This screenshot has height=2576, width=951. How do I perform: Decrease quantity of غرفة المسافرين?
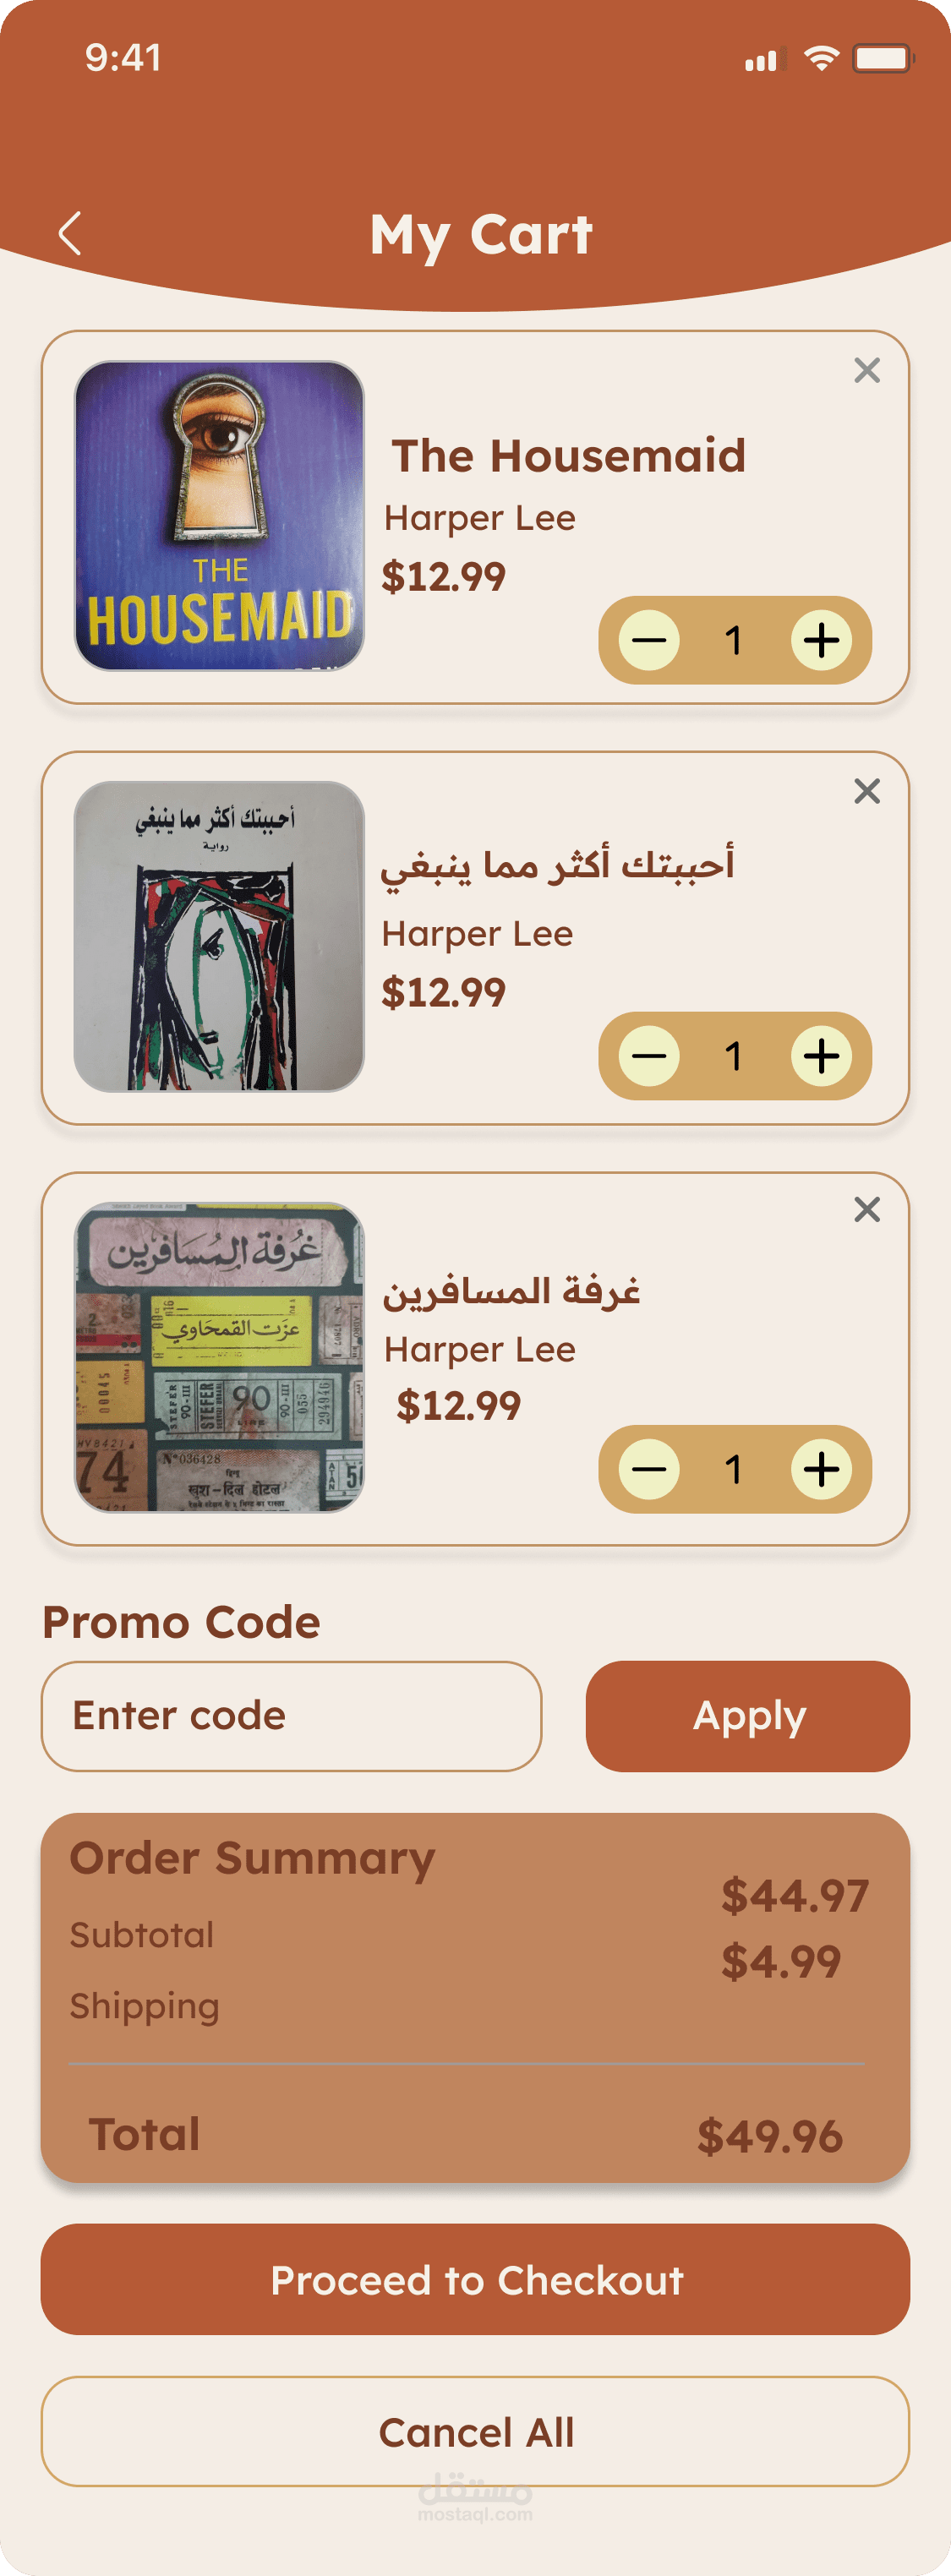(x=649, y=1469)
